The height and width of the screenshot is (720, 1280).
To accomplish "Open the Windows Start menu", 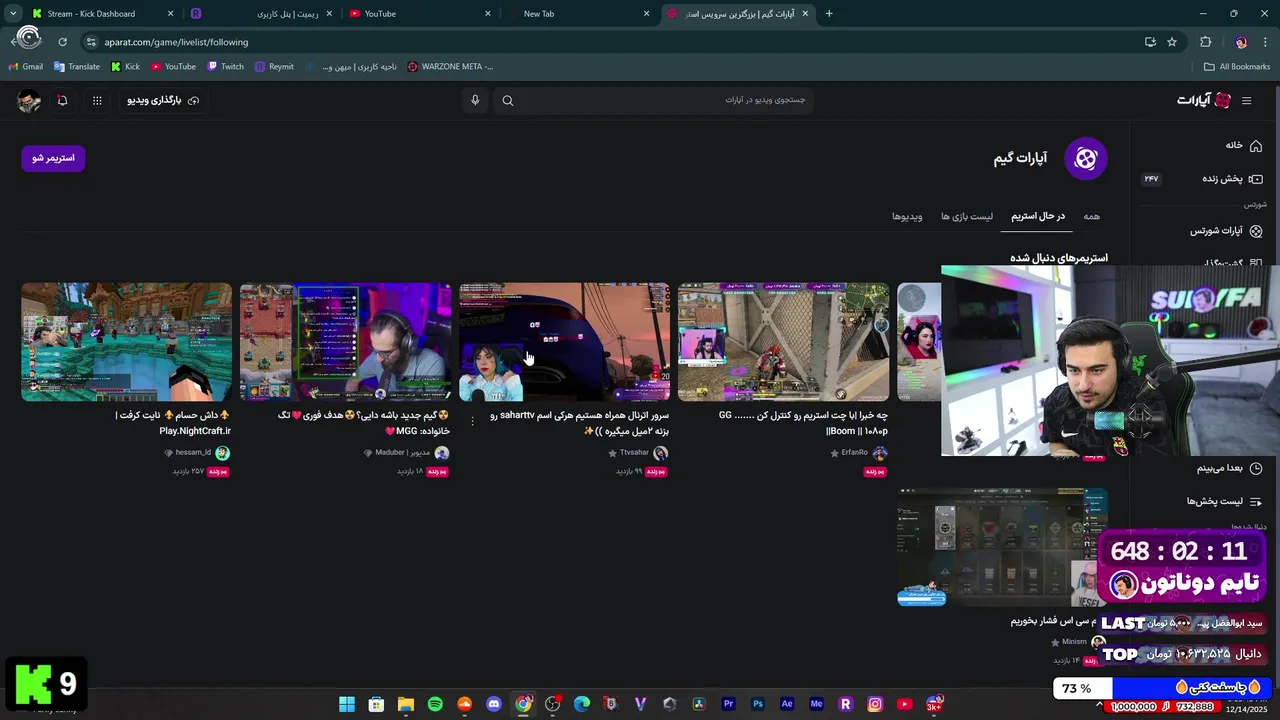I will 347,704.
